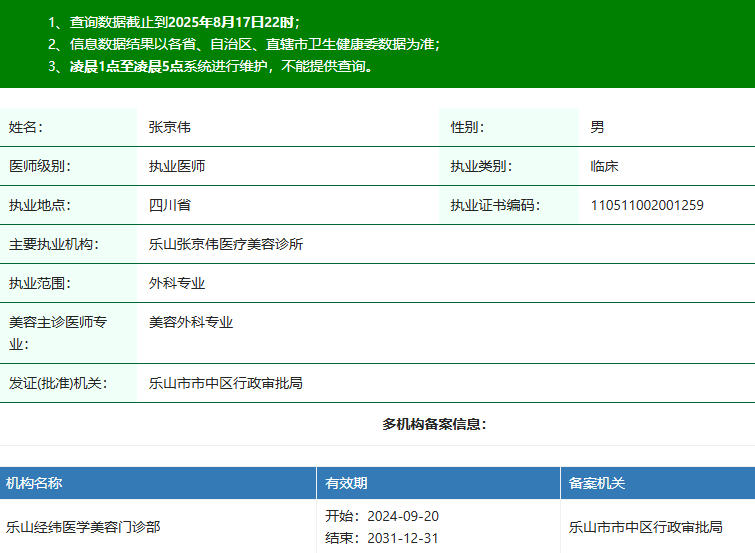Click the start date 2024-09-20
Screen dimensions: 755x553
[403, 516]
